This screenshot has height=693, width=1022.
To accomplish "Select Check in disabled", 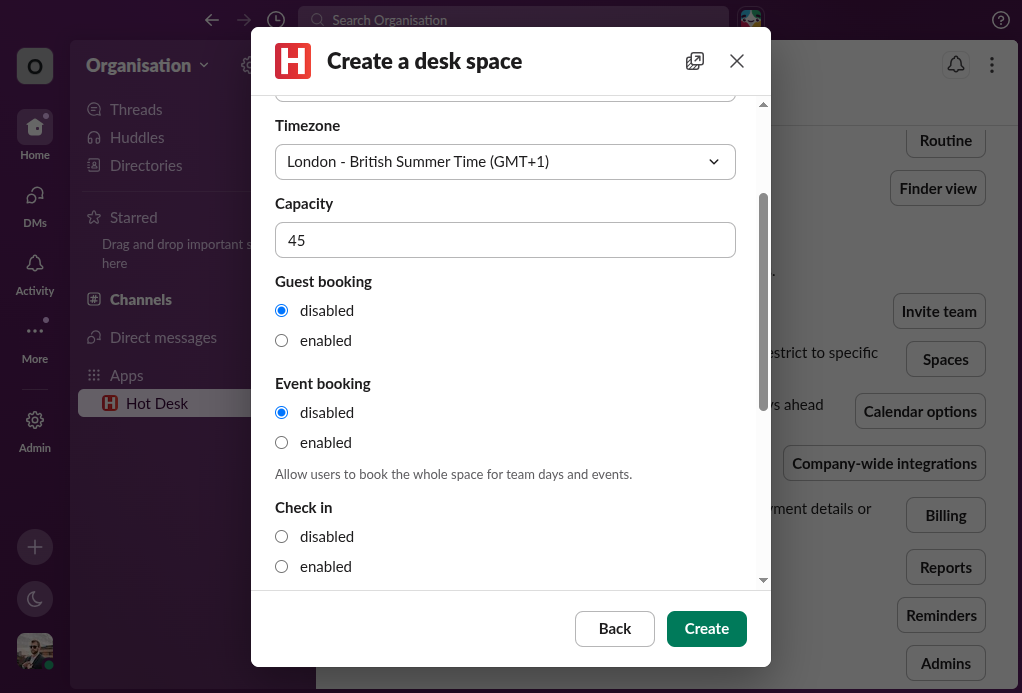I will point(282,537).
